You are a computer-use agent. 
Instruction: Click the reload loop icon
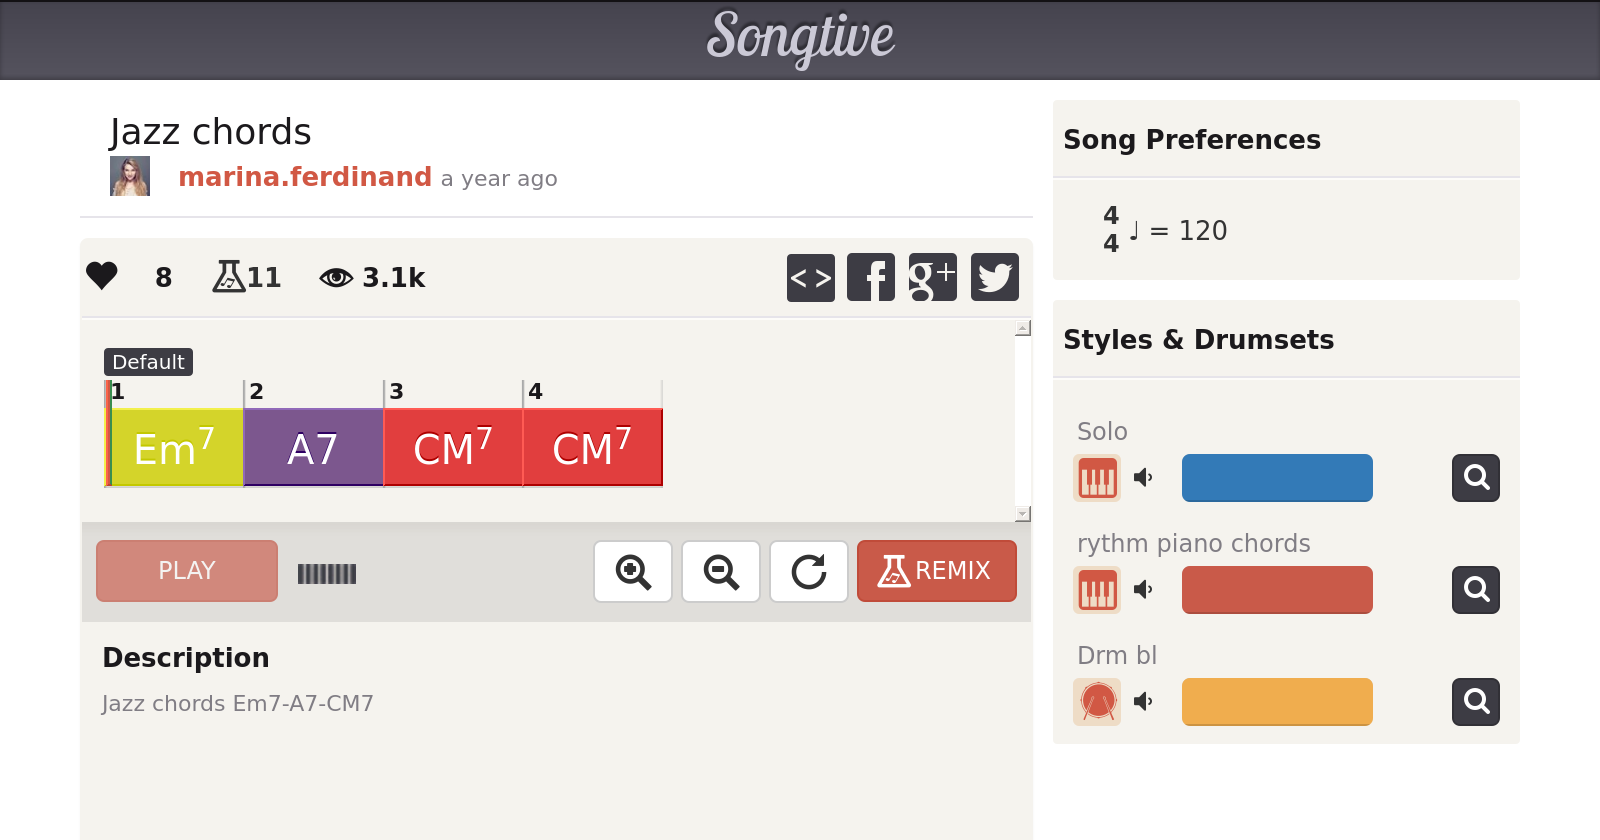coord(809,572)
